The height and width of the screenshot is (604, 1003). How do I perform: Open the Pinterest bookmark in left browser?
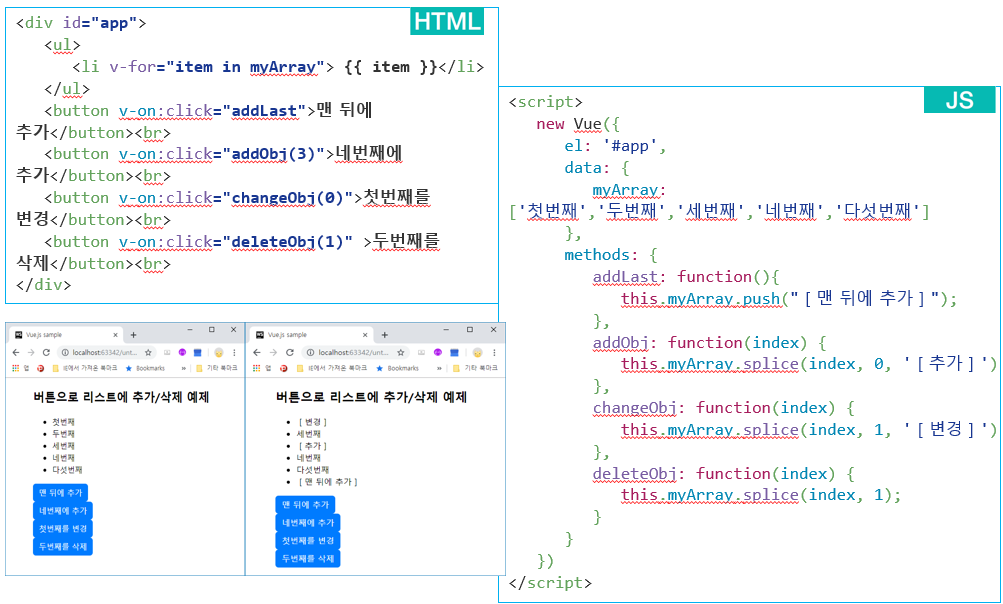pos(40,368)
